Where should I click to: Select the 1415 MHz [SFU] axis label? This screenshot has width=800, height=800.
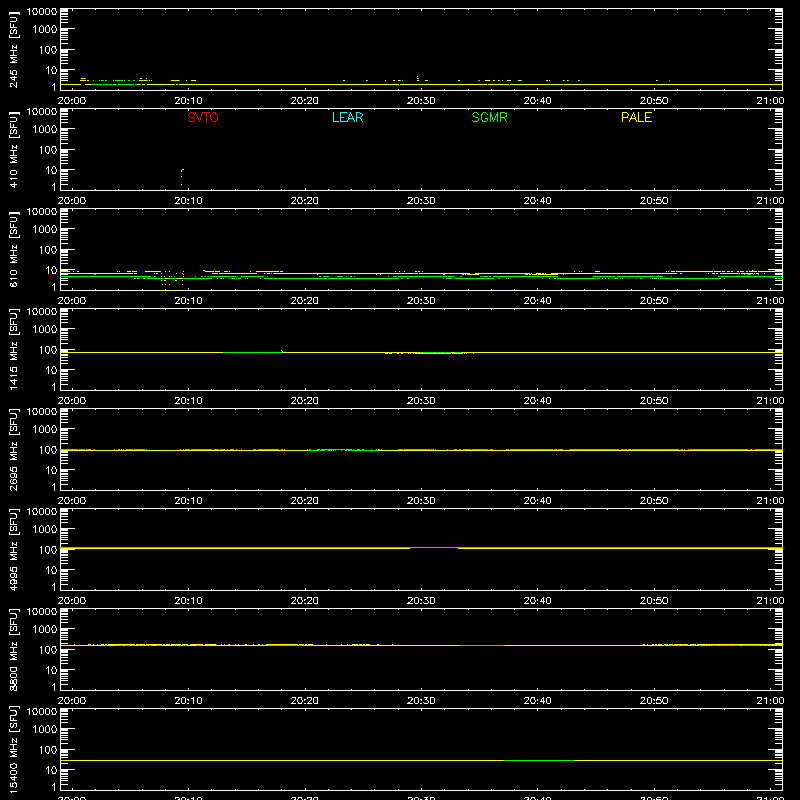click(x=14, y=349)
